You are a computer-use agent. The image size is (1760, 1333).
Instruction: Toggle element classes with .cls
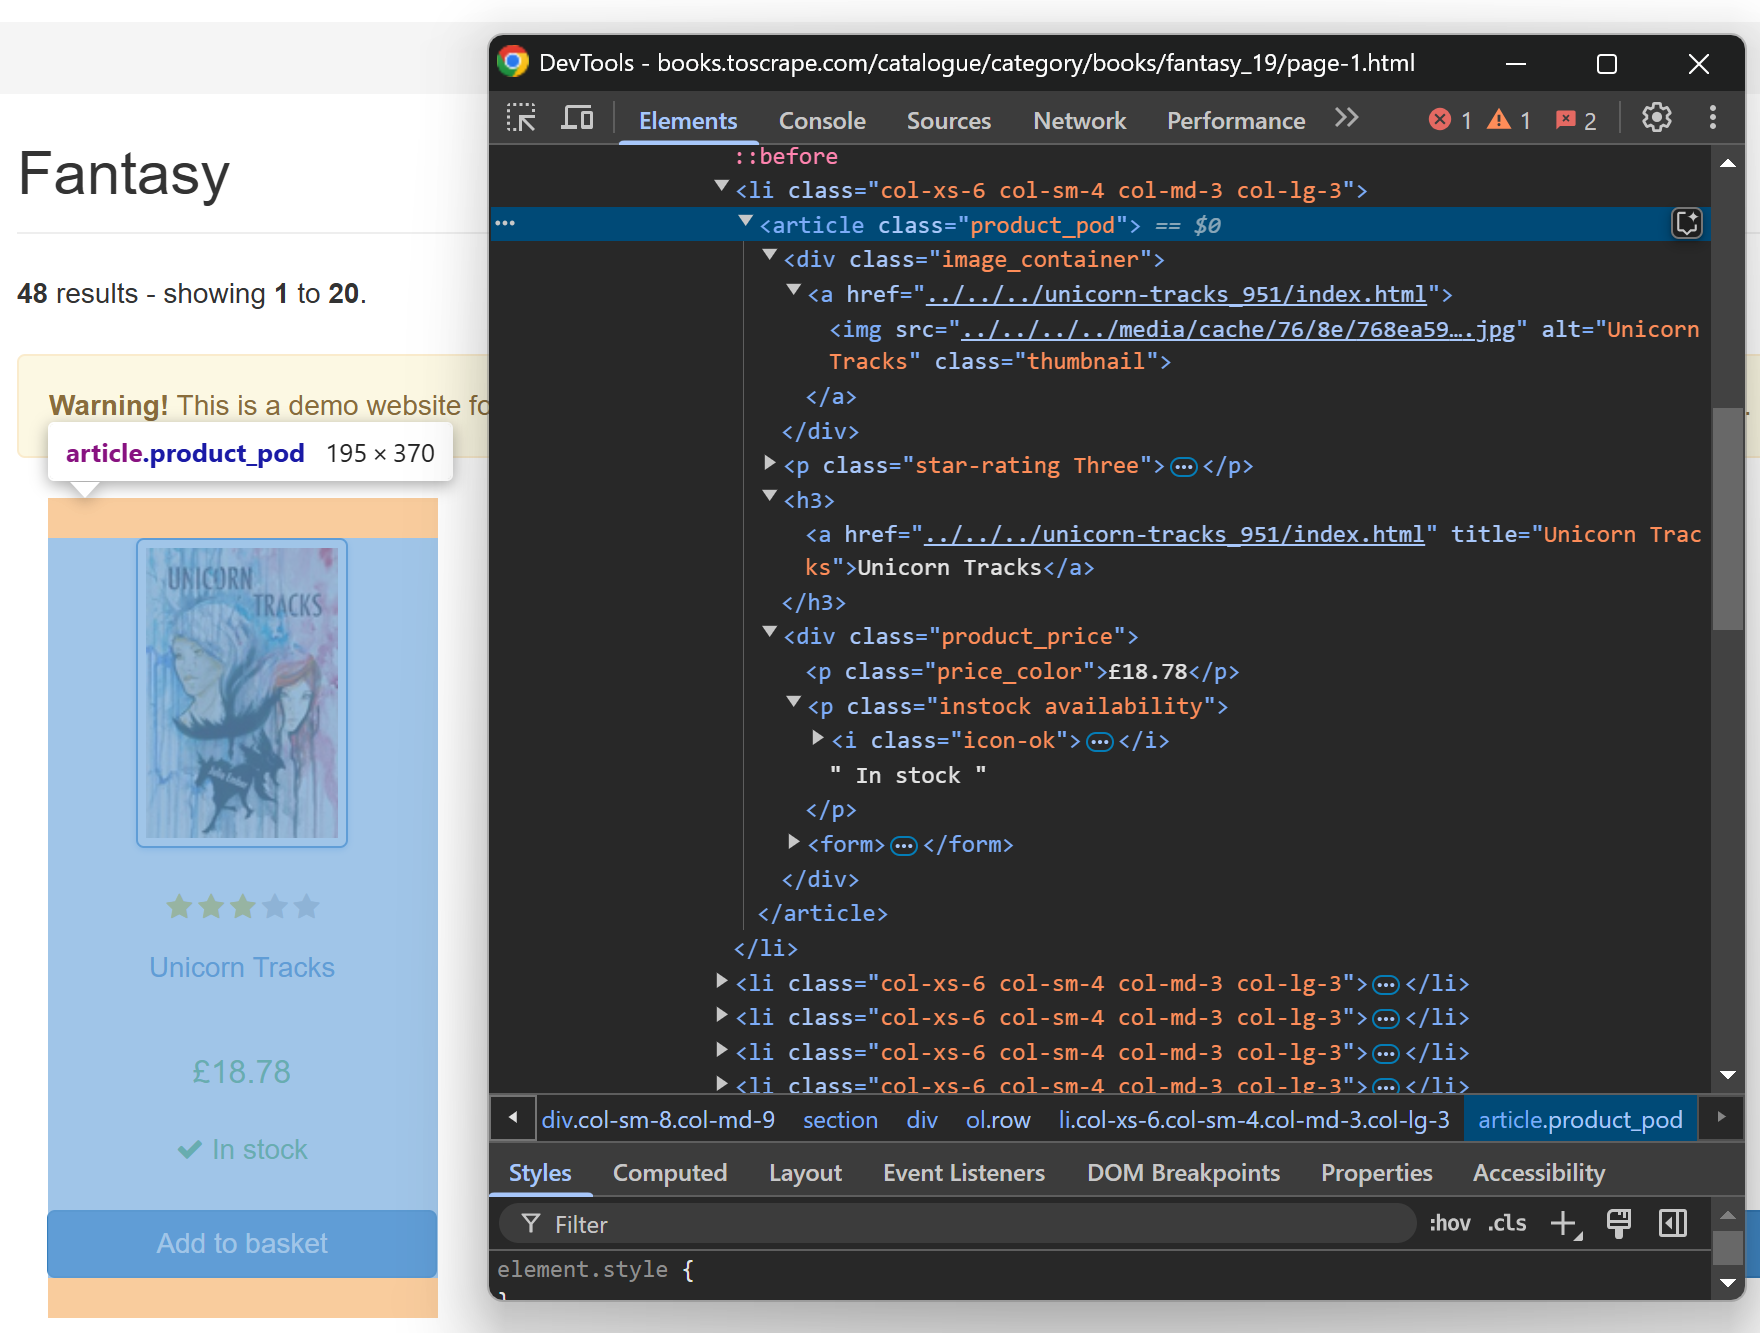(x=1507, y=1223)
